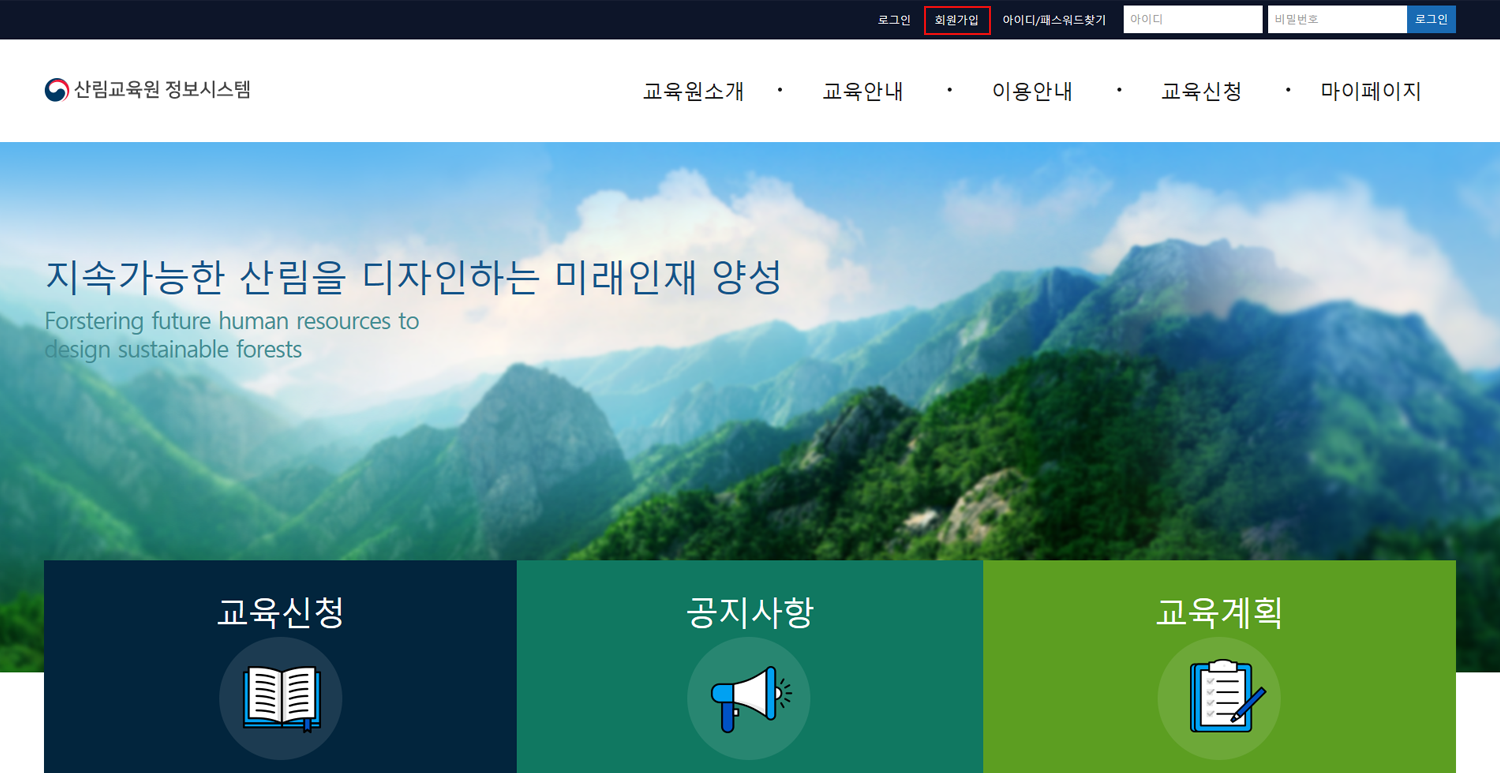Click the main banner headline text
The height and width of the screenshot is (773, 1500).
[x=413, y=277]
